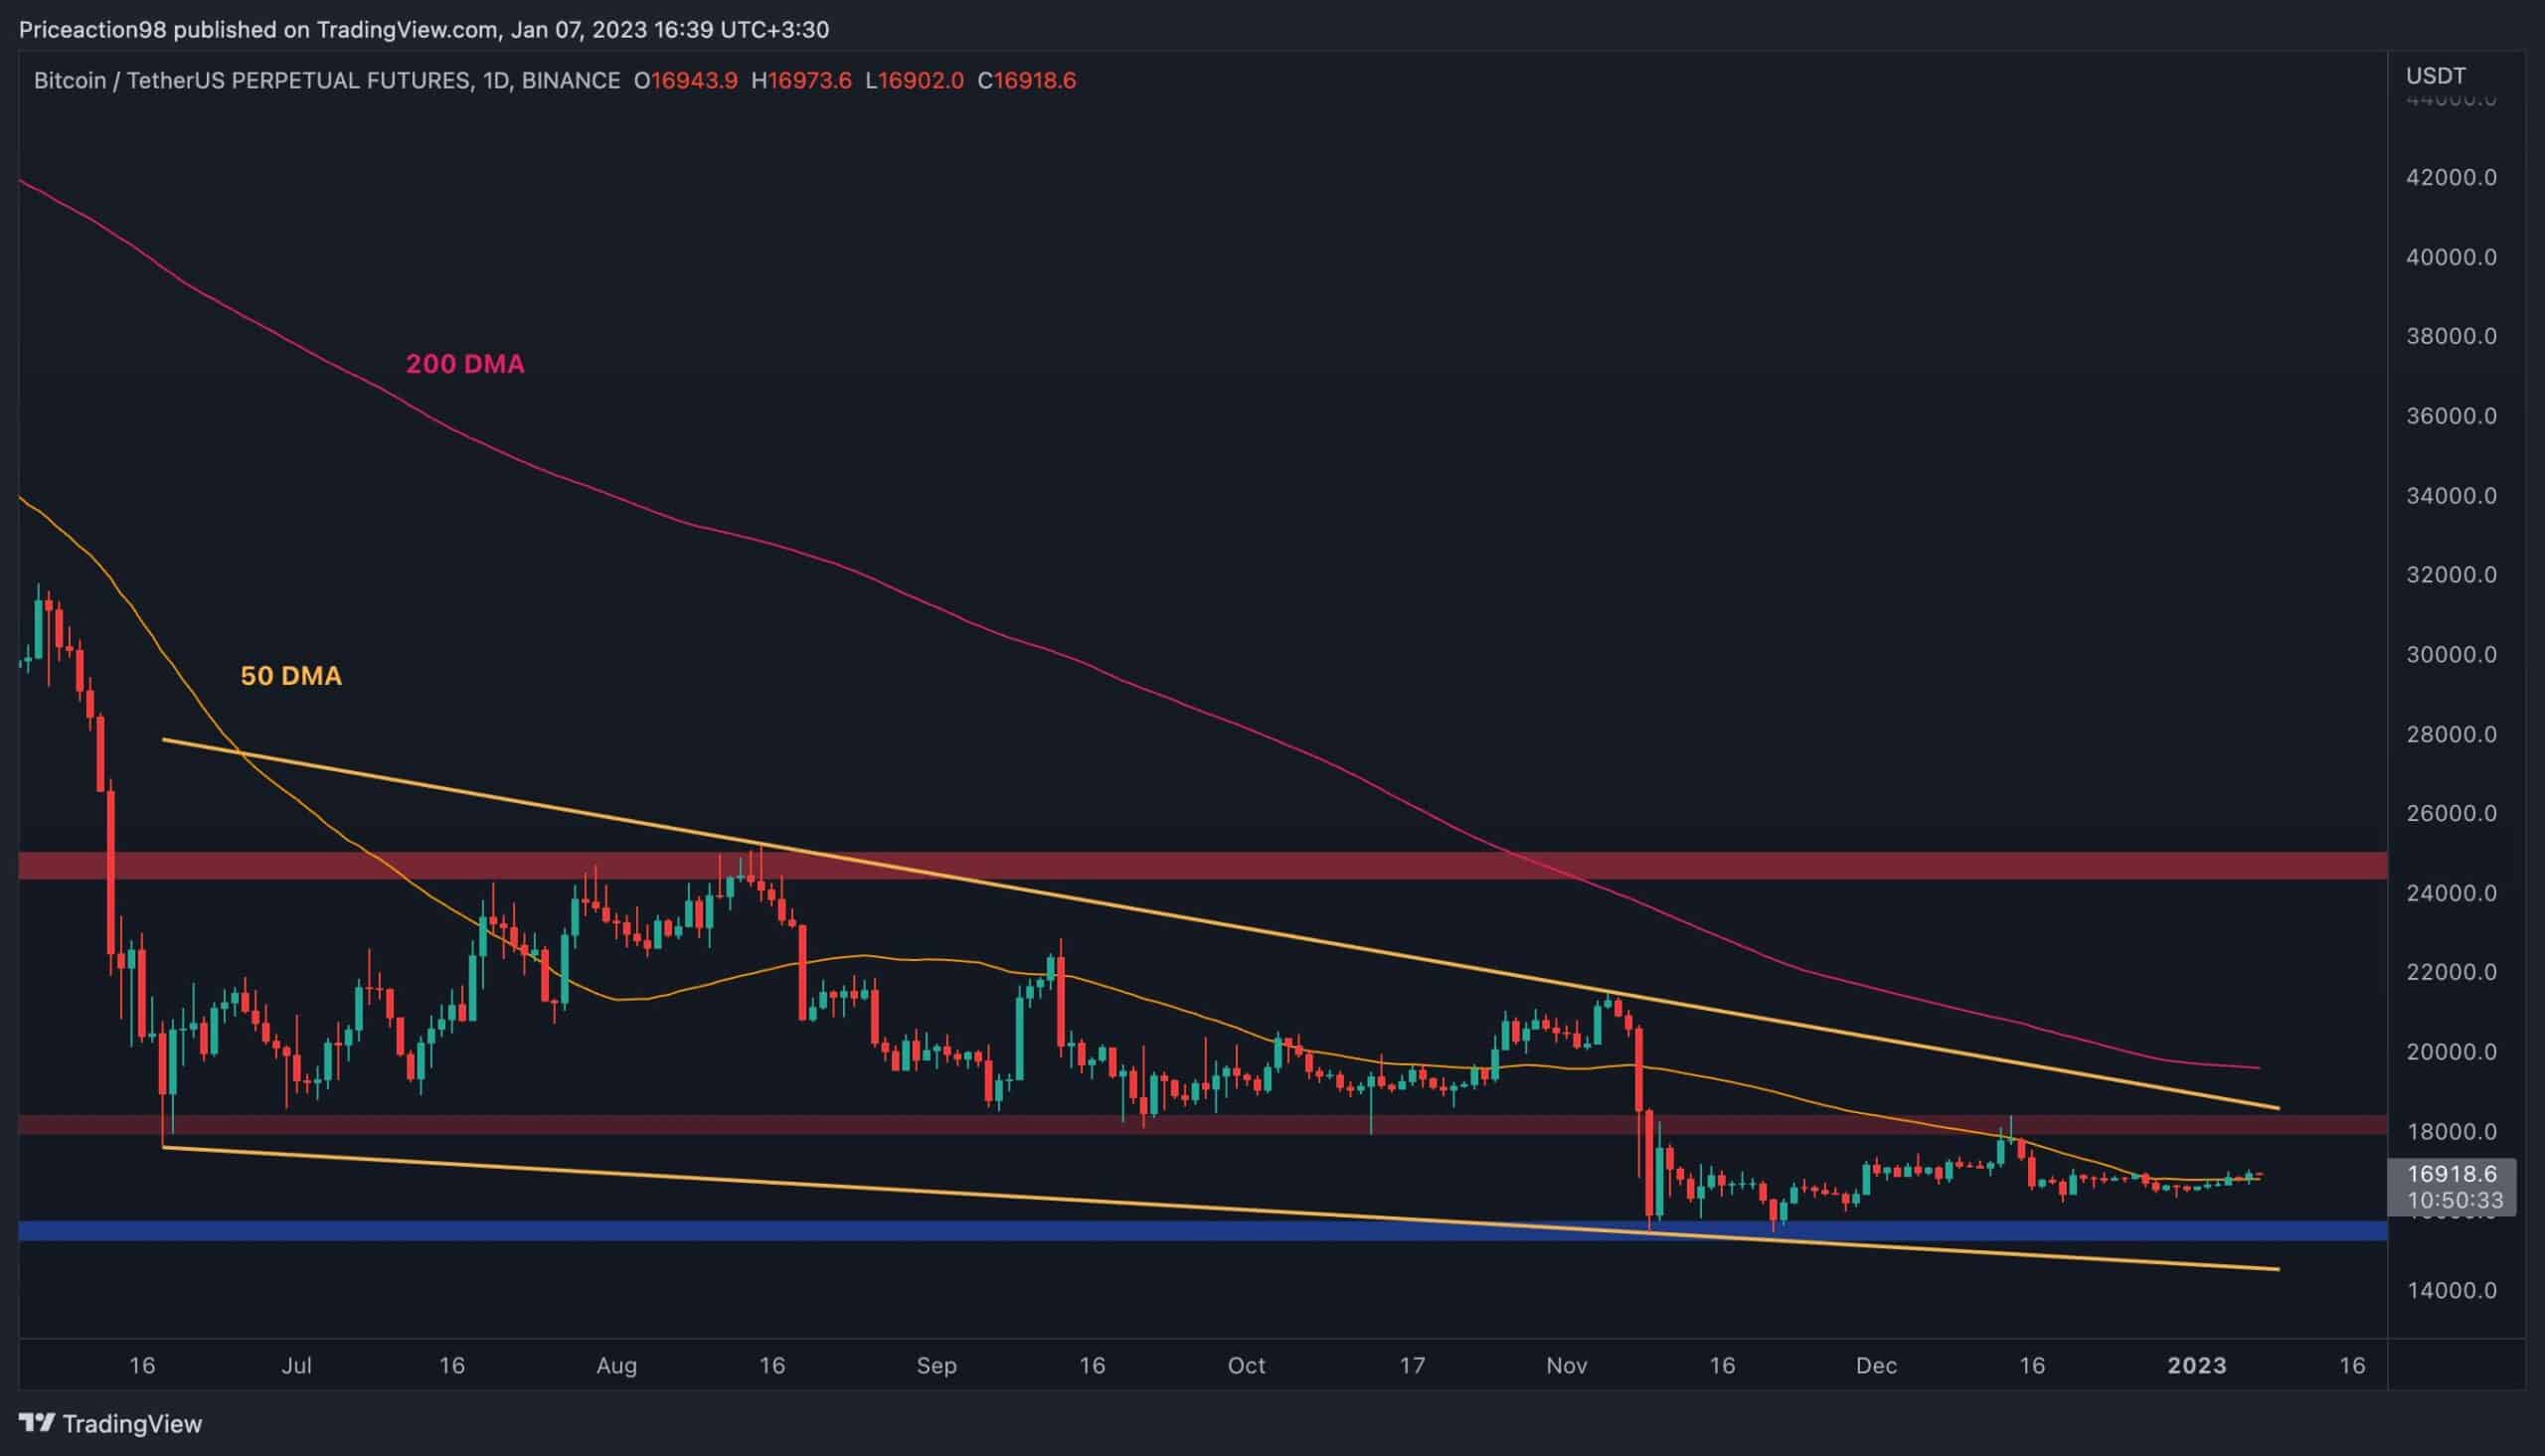The width and height of the screenshot is (2545, 1456).
Task: Click the Aug date axis label
Action: pyautogui.click(x=616, y=1366)
